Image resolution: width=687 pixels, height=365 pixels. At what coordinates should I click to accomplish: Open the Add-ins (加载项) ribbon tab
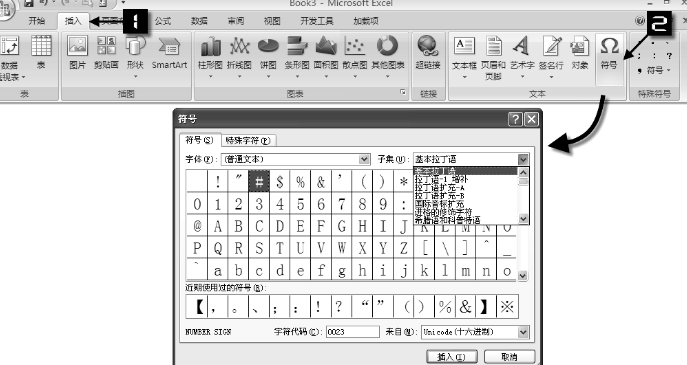366,21
